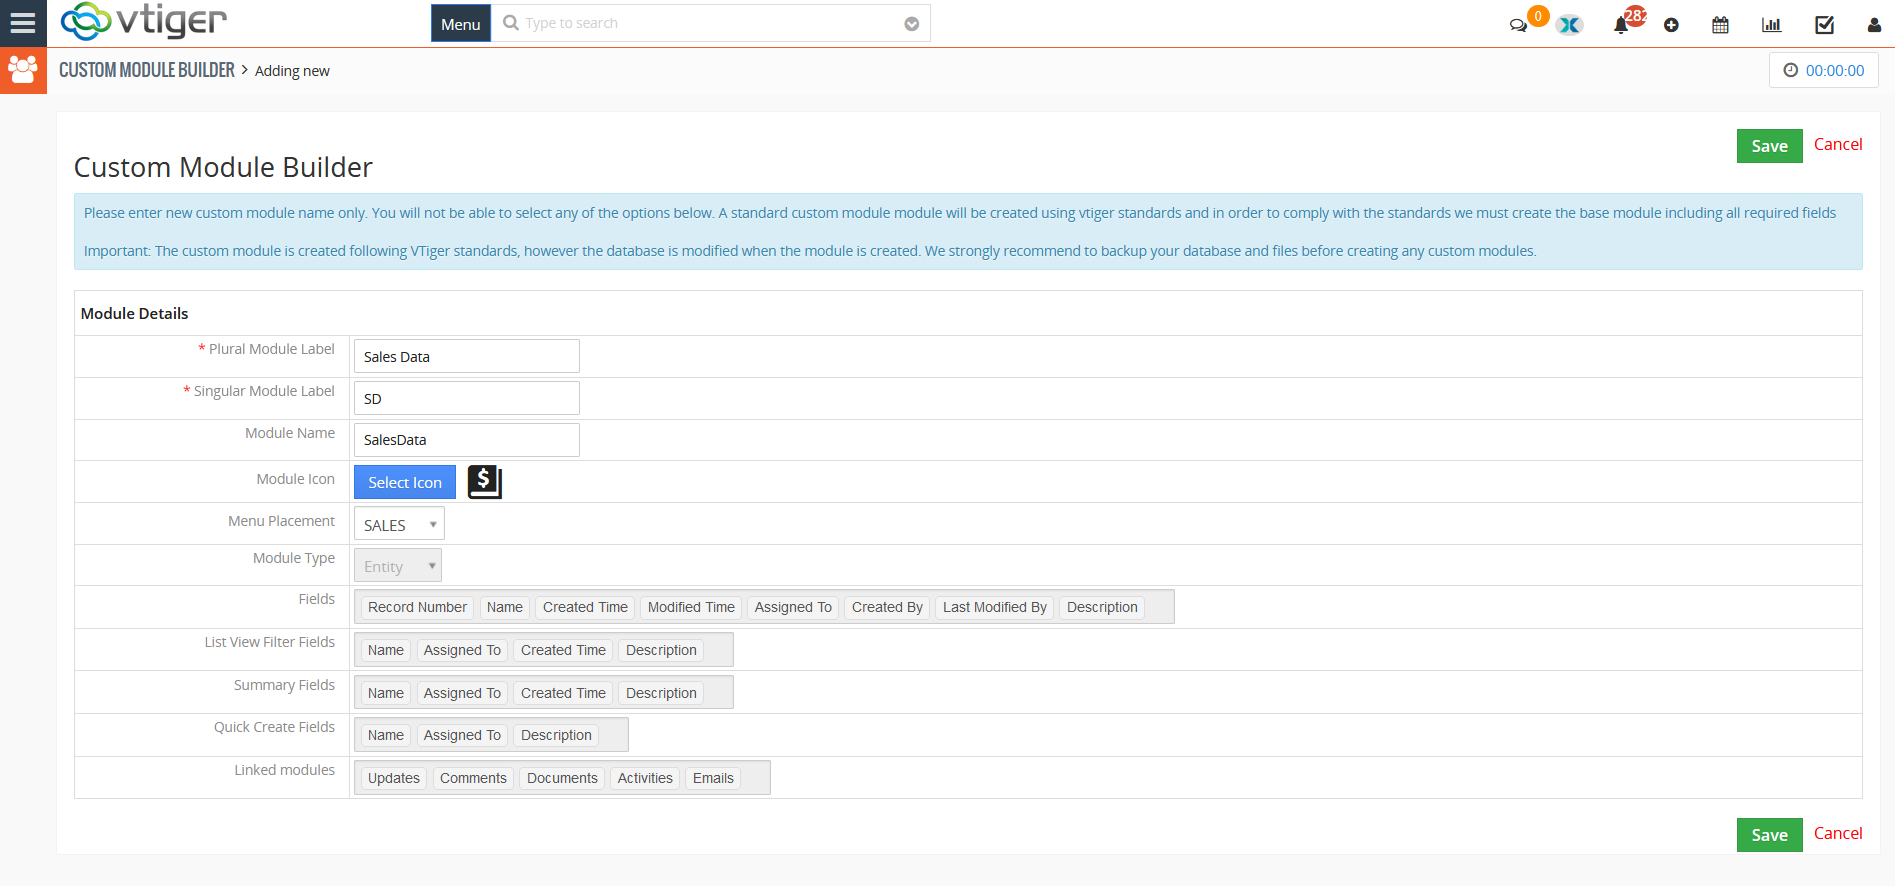Image resolution: width=1895 pixels, height=886 pixels.
Task: Click the quick create plus icon
Action: pos(1671,25)
